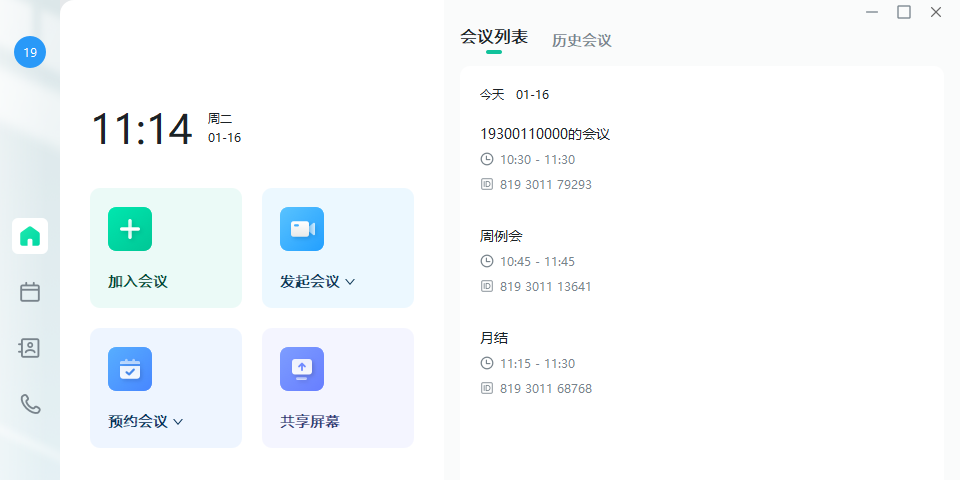This screenshot has width=960, height=480.
Task: Open the meeting titled 19300110000的会议
Action: [x=545, y=134]
